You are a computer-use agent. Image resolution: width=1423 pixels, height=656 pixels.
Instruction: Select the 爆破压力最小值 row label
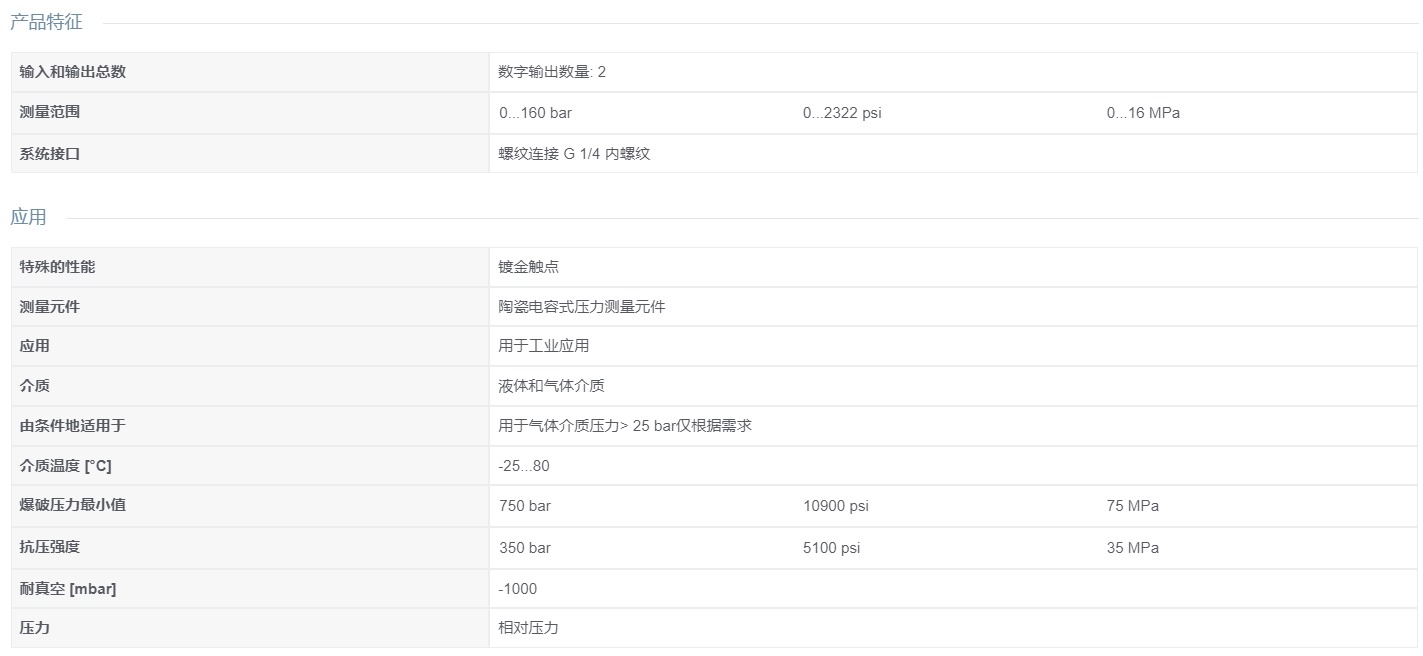click(73, 505)
